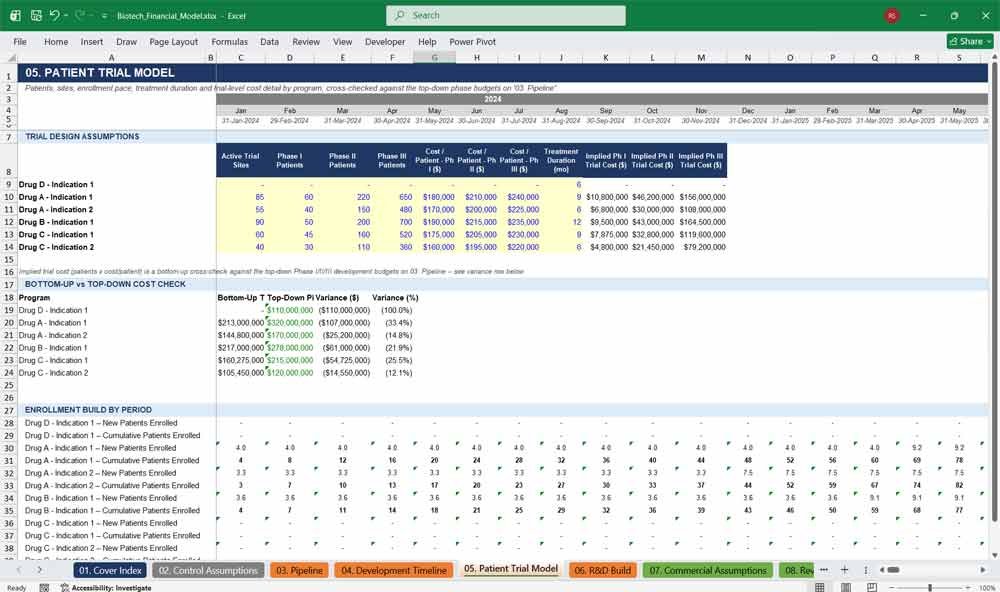Screen dimensions: 1000x592
Task: Click the zoom slider handle
Action: tap(930, 587)
